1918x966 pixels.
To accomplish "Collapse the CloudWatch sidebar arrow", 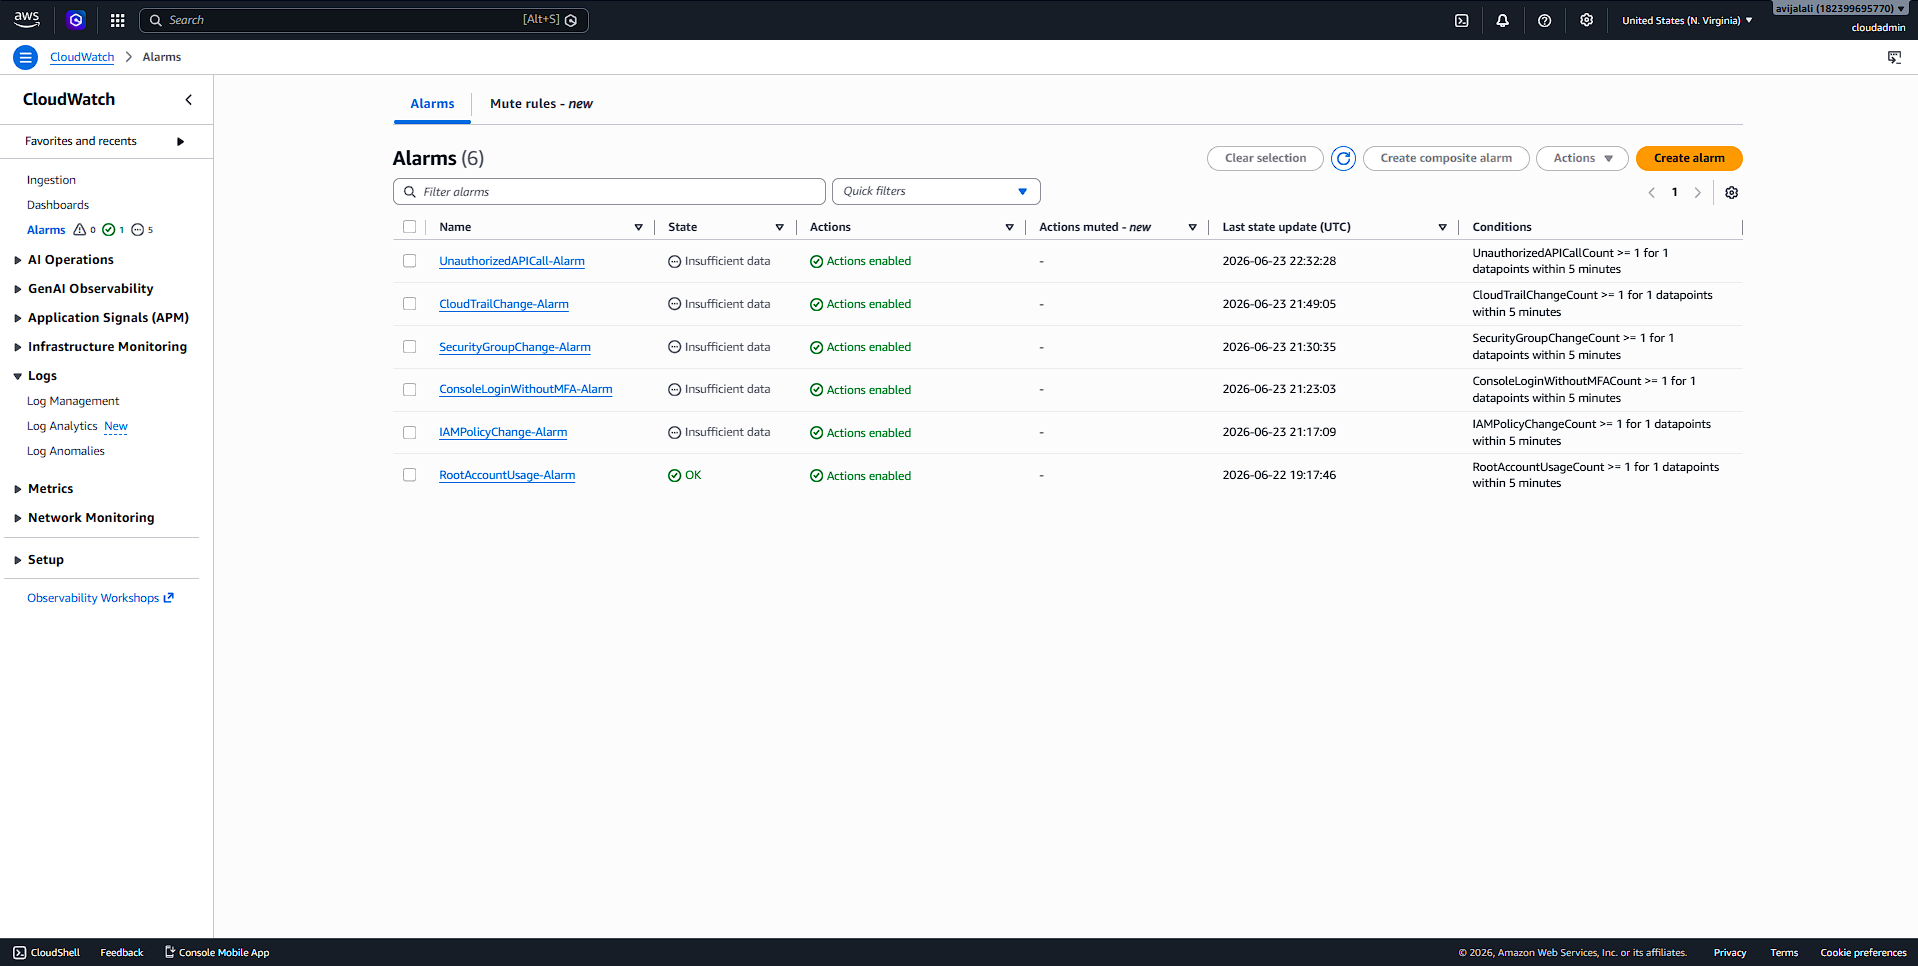I will point(188,100).
